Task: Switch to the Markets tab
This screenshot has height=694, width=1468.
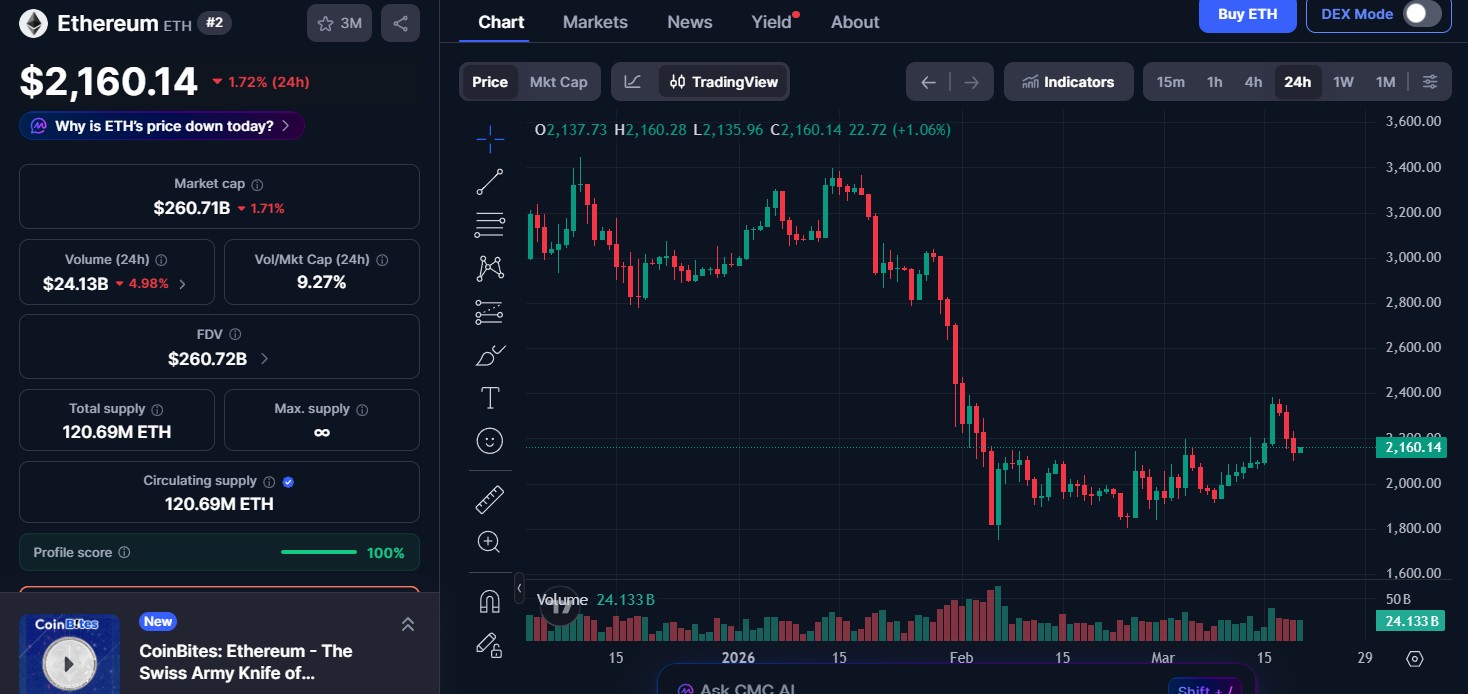Action: click(x=595, y=21)
